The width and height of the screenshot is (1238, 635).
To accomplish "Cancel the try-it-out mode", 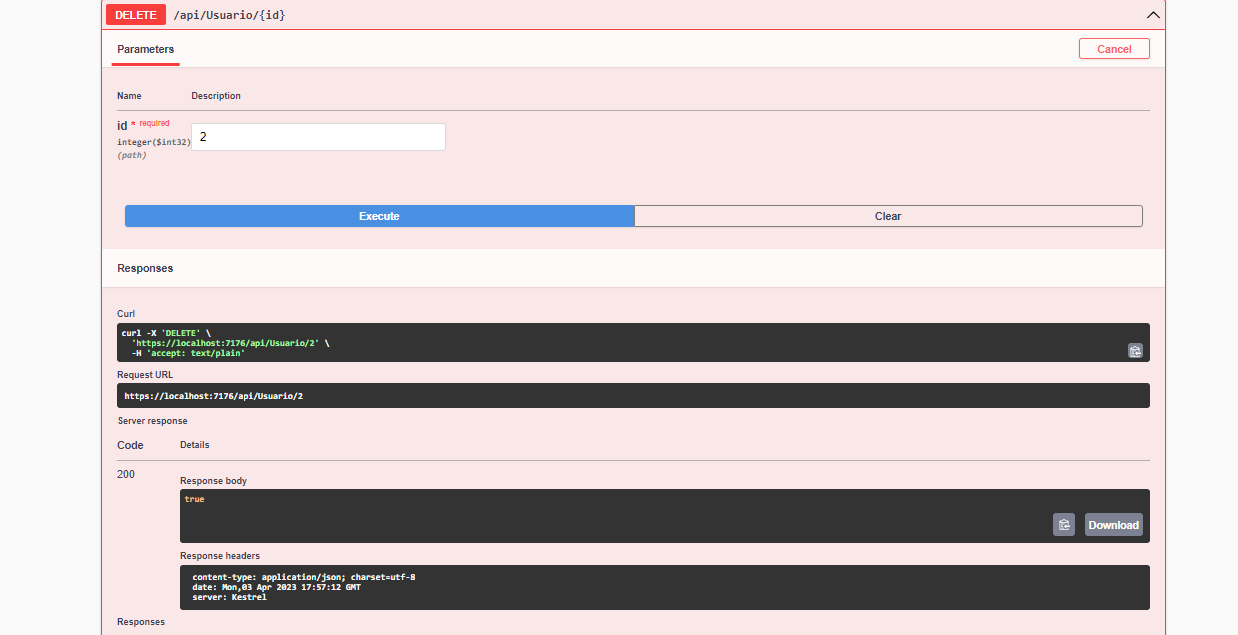I will pos(1114,49).
